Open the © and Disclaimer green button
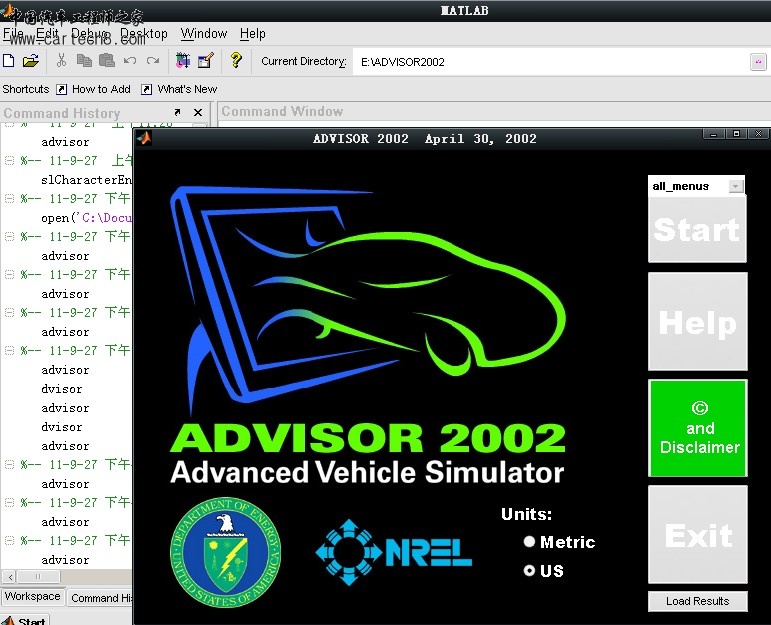The image size is (771, 625). 698,428
